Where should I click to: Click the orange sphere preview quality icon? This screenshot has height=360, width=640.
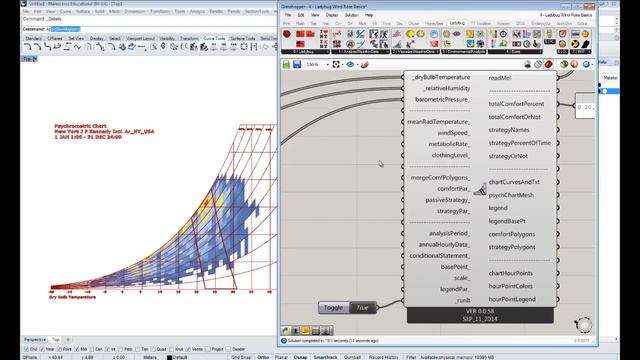click(574, 64)
